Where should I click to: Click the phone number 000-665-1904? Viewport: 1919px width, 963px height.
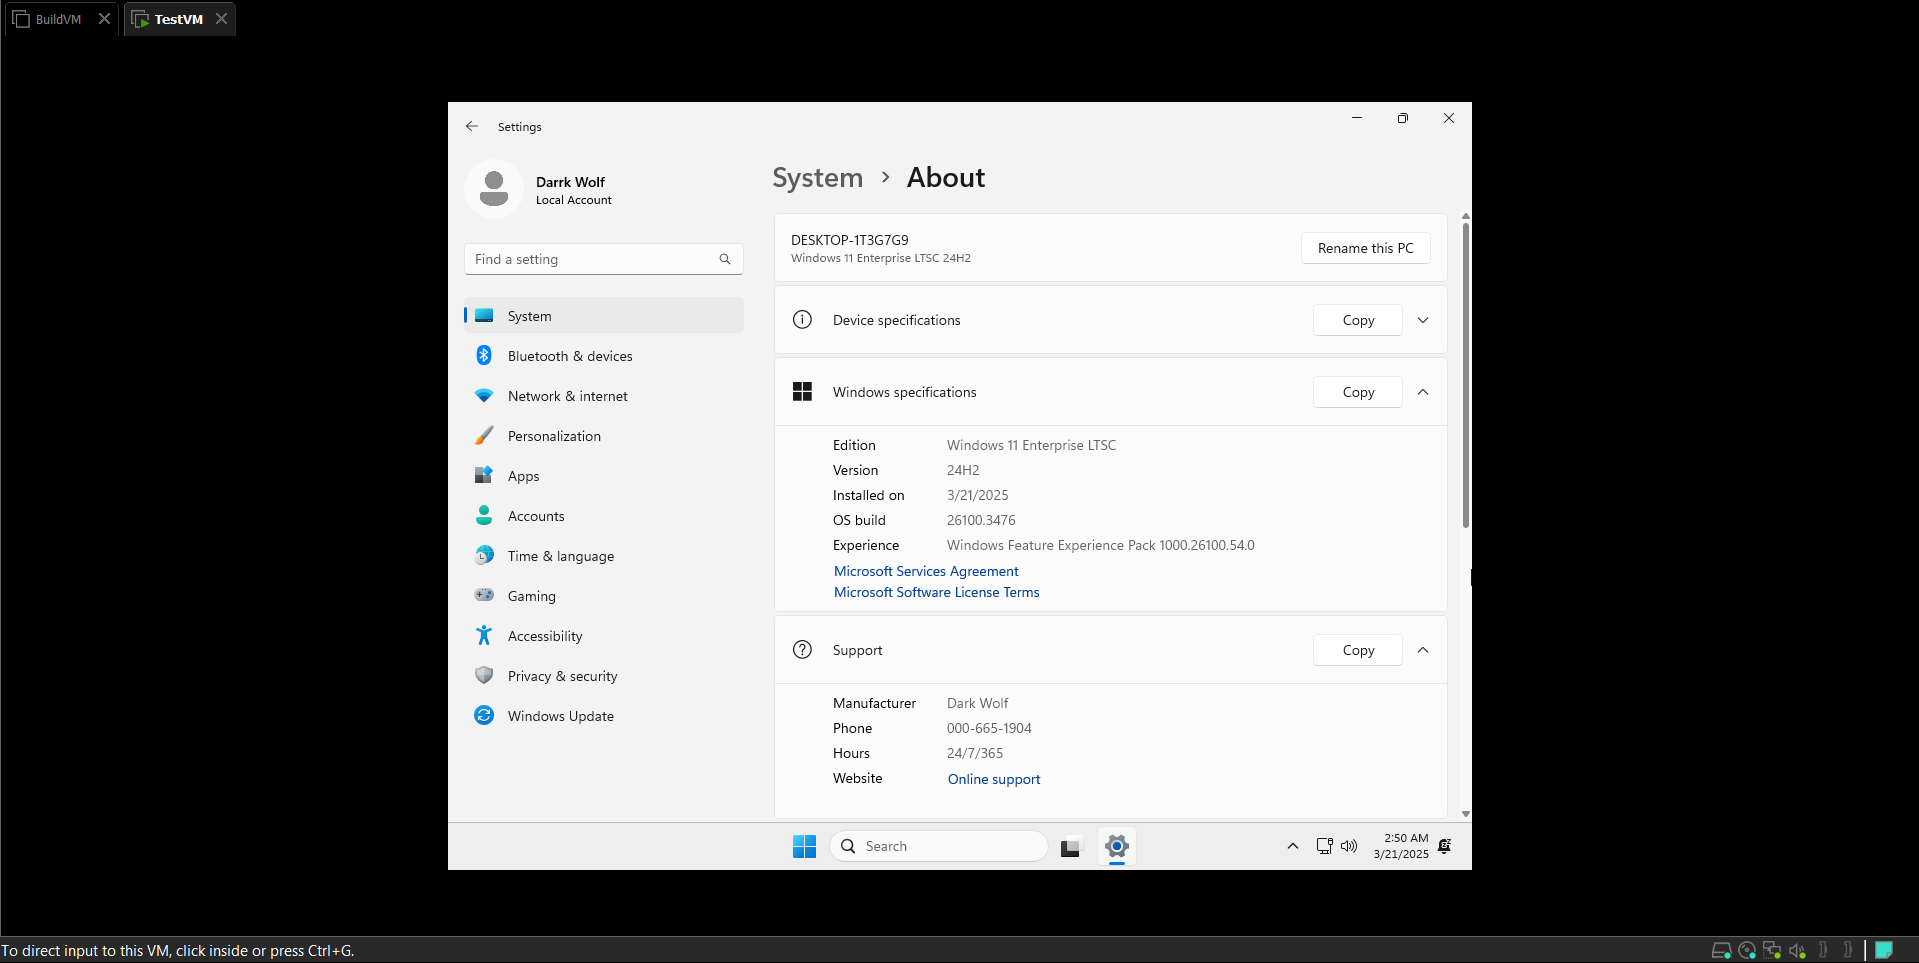[989, 728]
